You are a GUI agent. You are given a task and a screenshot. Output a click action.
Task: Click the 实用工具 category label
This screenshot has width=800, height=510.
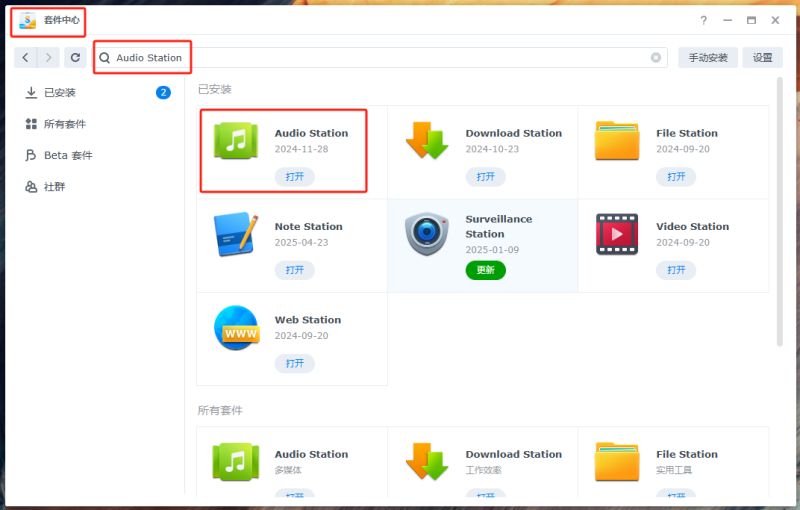point(674,470)
